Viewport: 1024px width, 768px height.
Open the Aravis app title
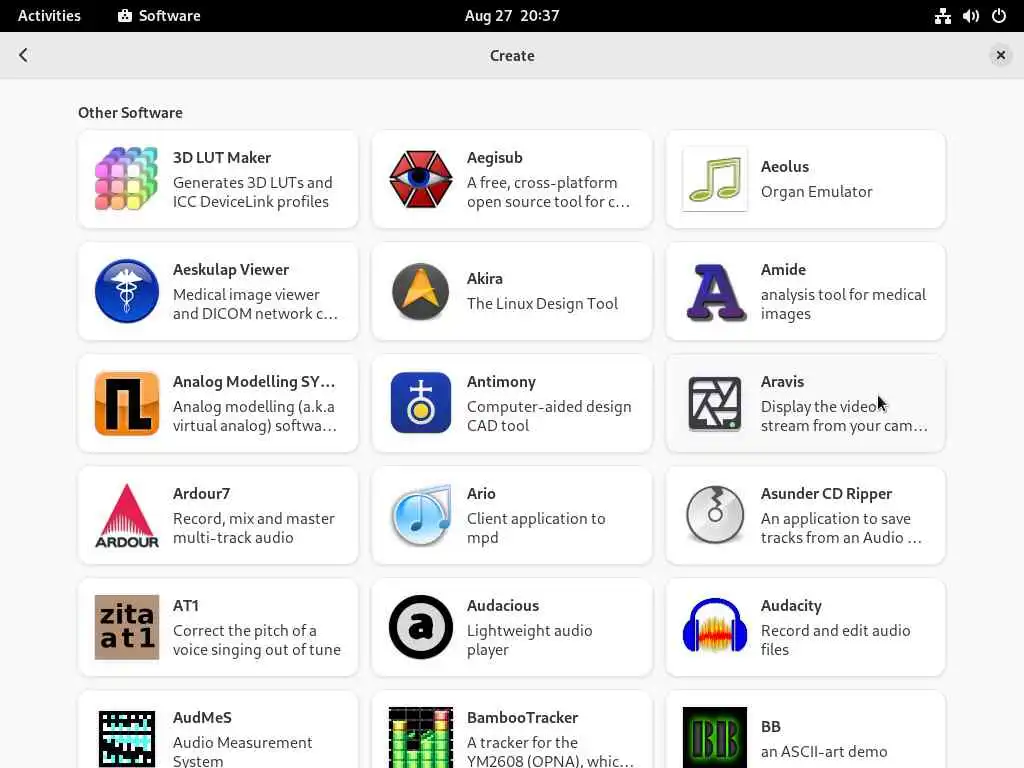(x=782, y=381)
